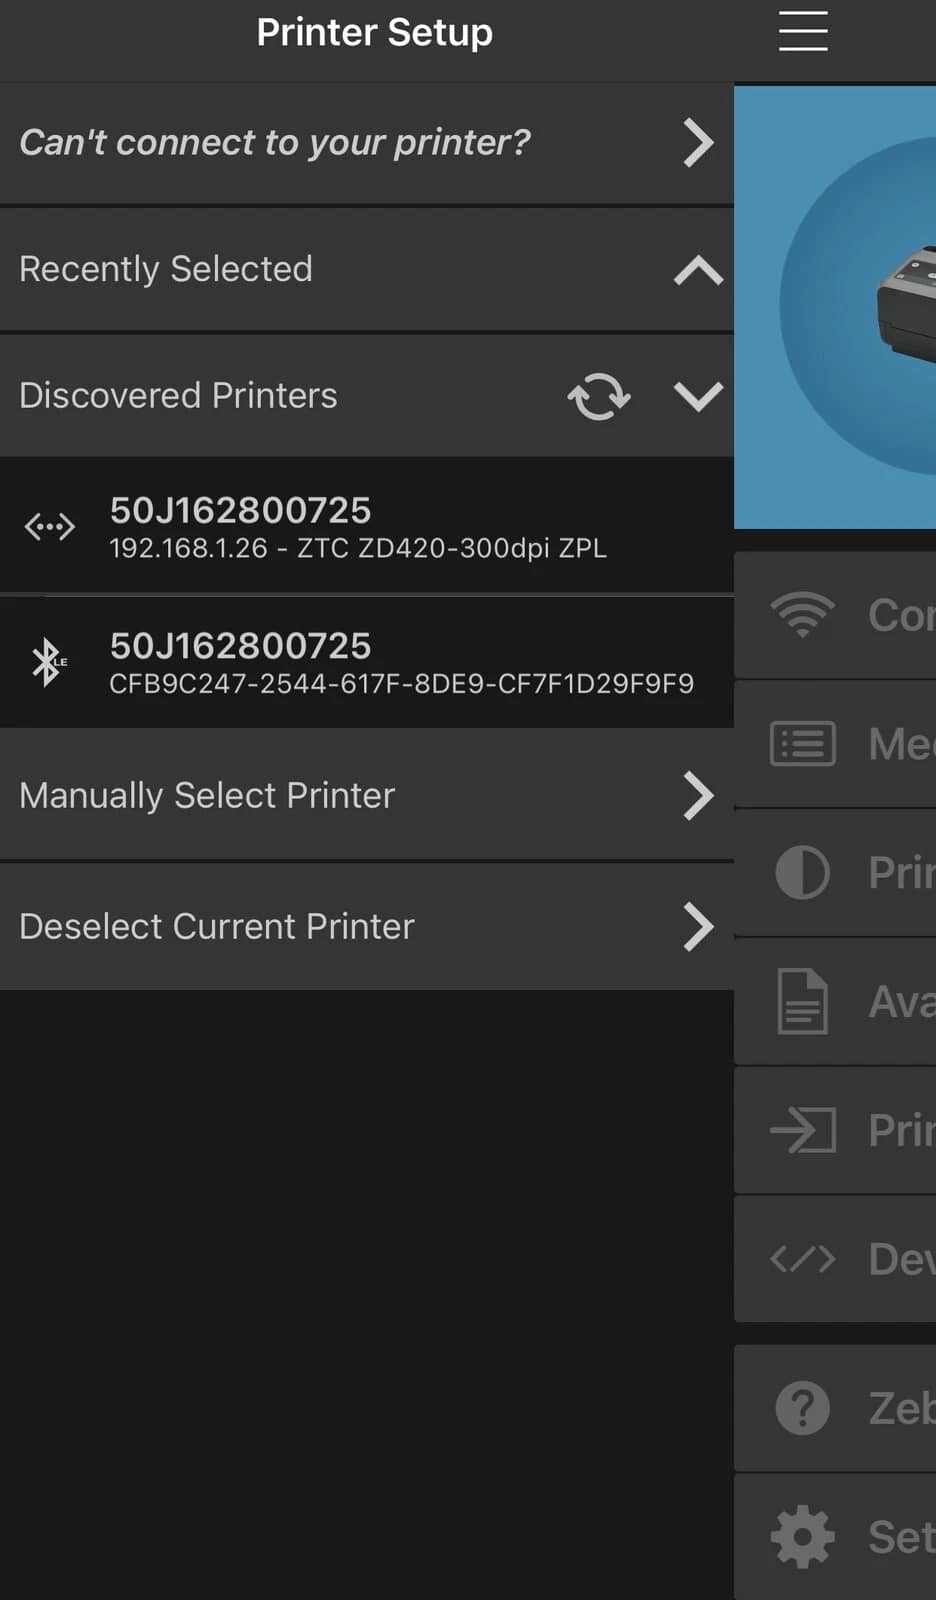Open the Can't connect to your printer help
The height and width of the screenshot is (1600, 936).
point(367,143)
